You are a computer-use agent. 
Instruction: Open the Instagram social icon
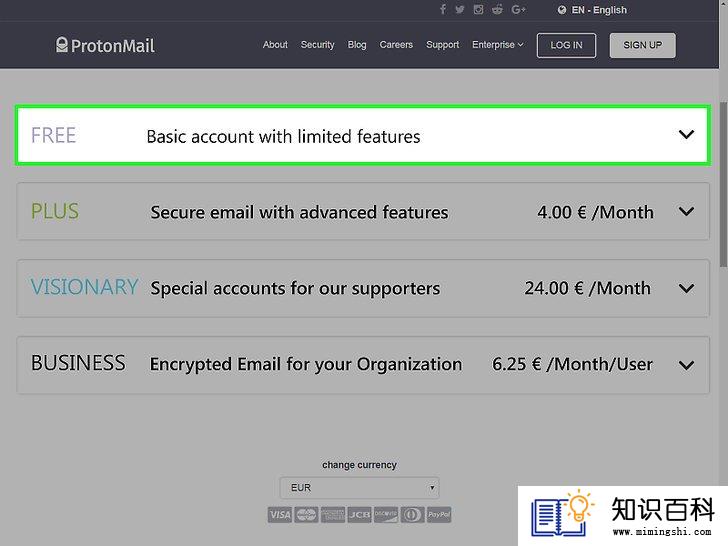click(478, 10)
